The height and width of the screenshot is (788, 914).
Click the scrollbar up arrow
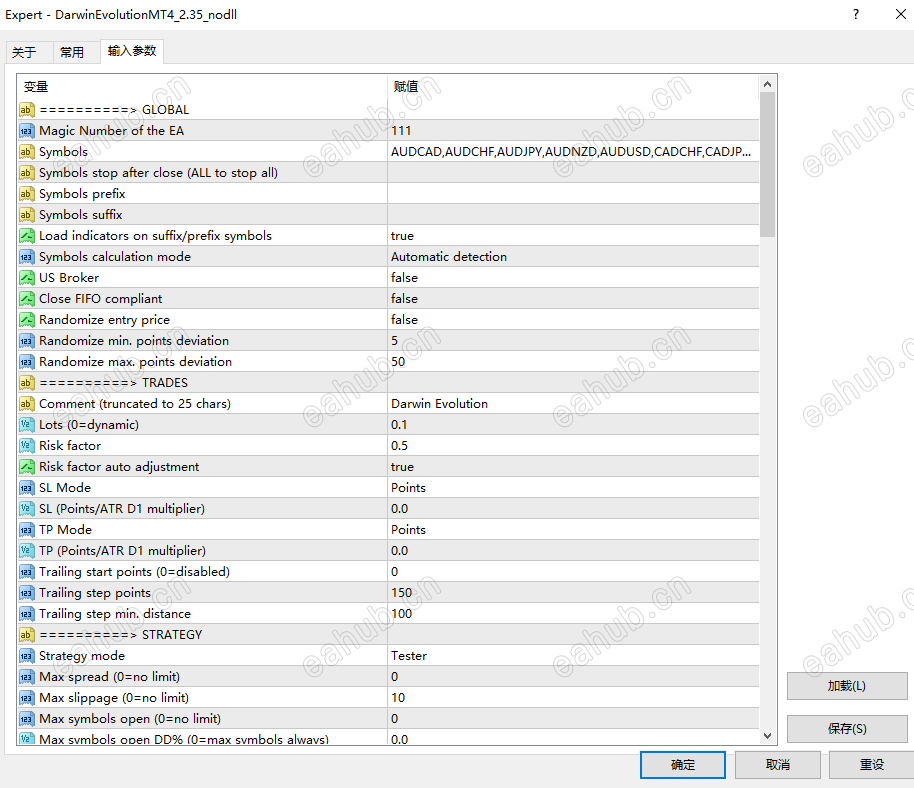767,85
